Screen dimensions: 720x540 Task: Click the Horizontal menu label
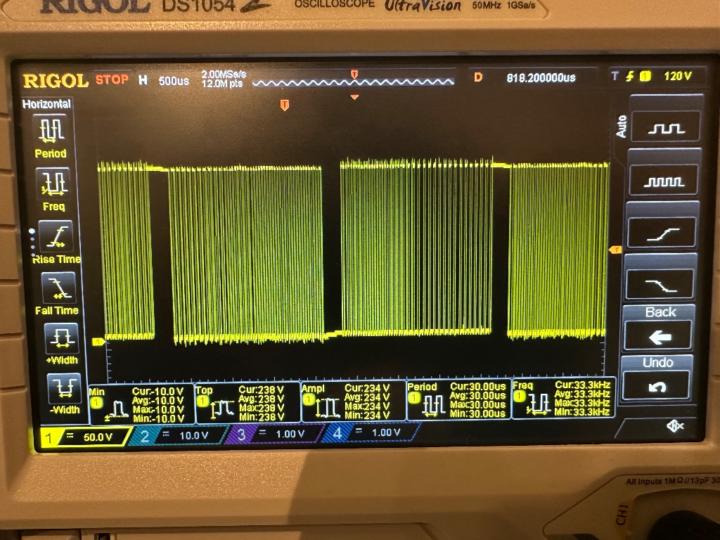tap(46, 104)
